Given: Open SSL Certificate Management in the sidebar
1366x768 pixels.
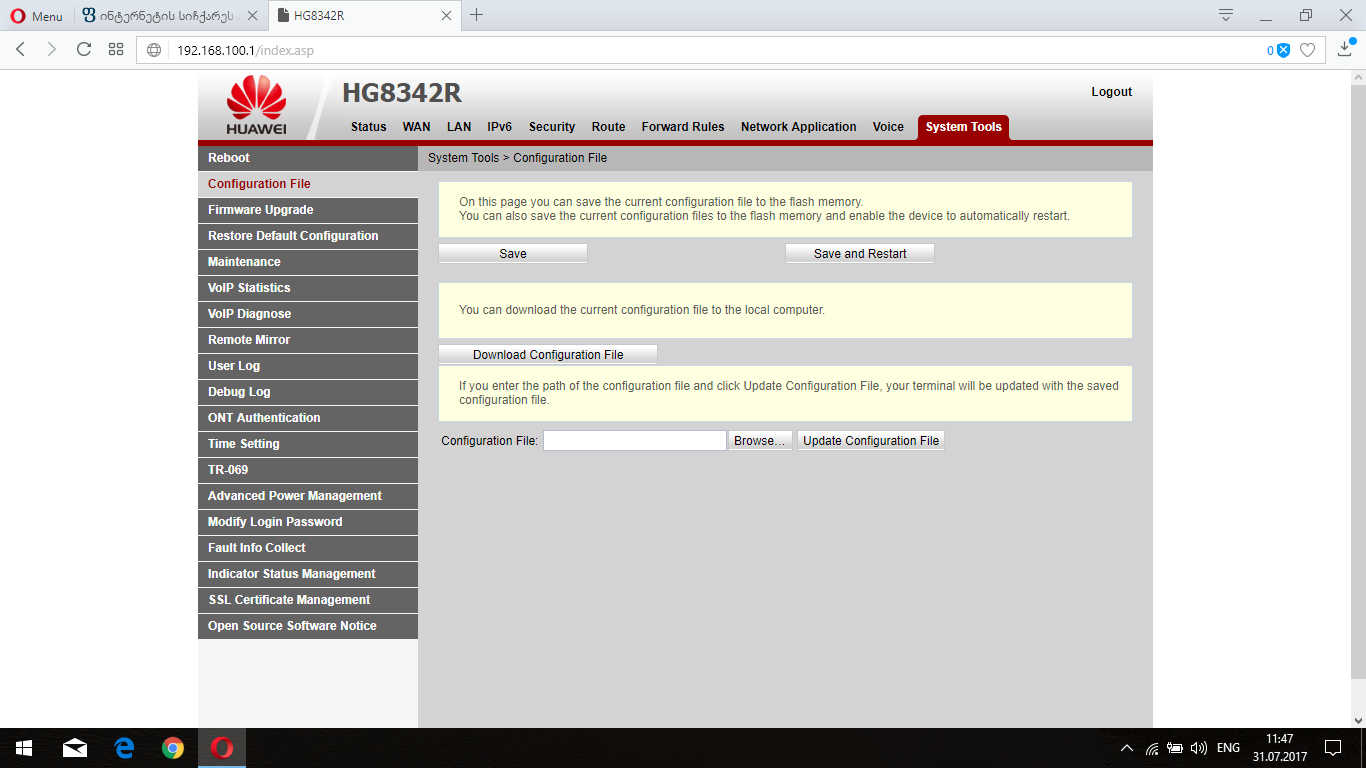Looking at the screenshot, I should 308,600.
